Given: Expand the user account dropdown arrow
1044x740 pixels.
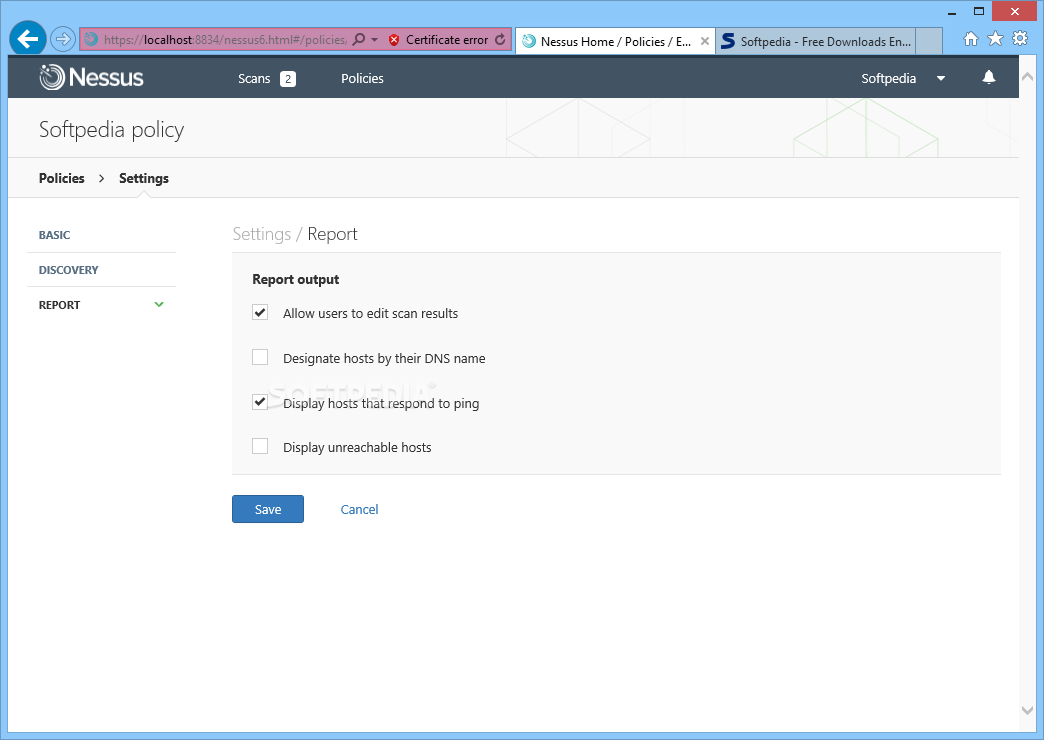Looking at the screenshot, I should [x=941, y=79].
